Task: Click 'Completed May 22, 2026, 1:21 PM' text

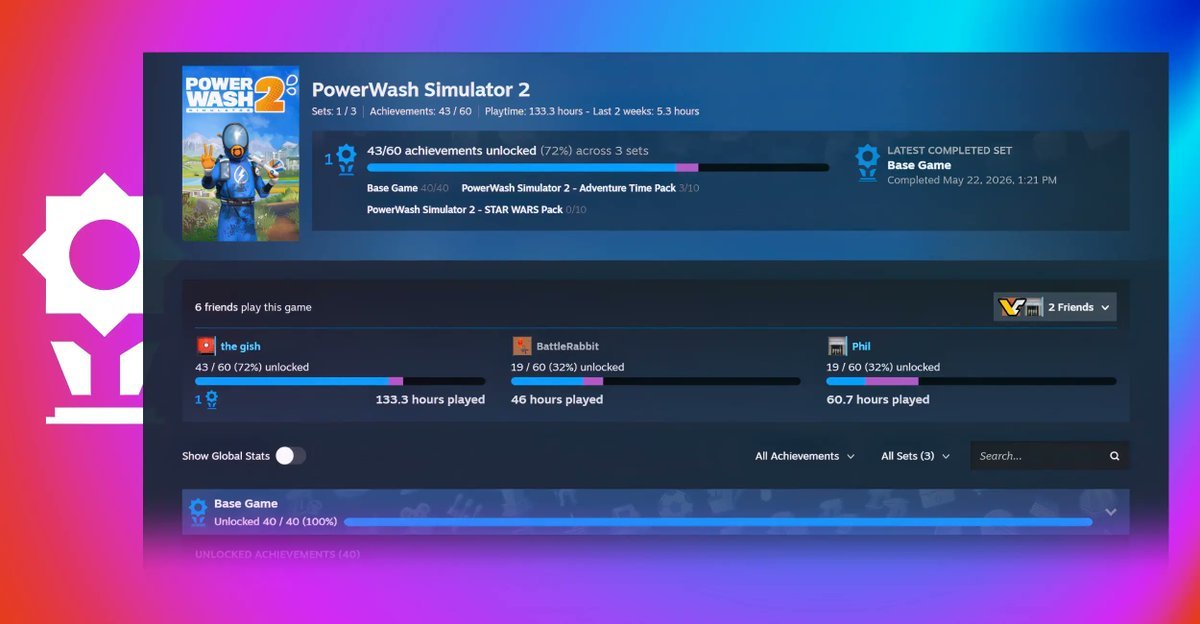Action: coord(972,180)
